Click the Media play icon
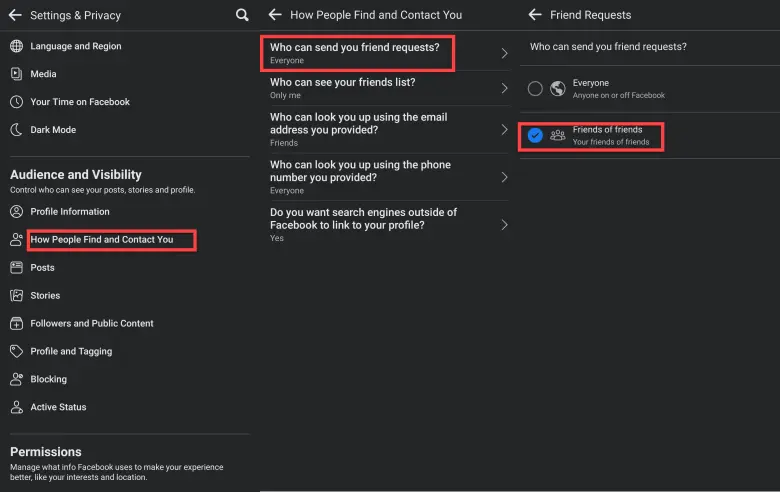780x492 pixels. (x=16, y=74)
